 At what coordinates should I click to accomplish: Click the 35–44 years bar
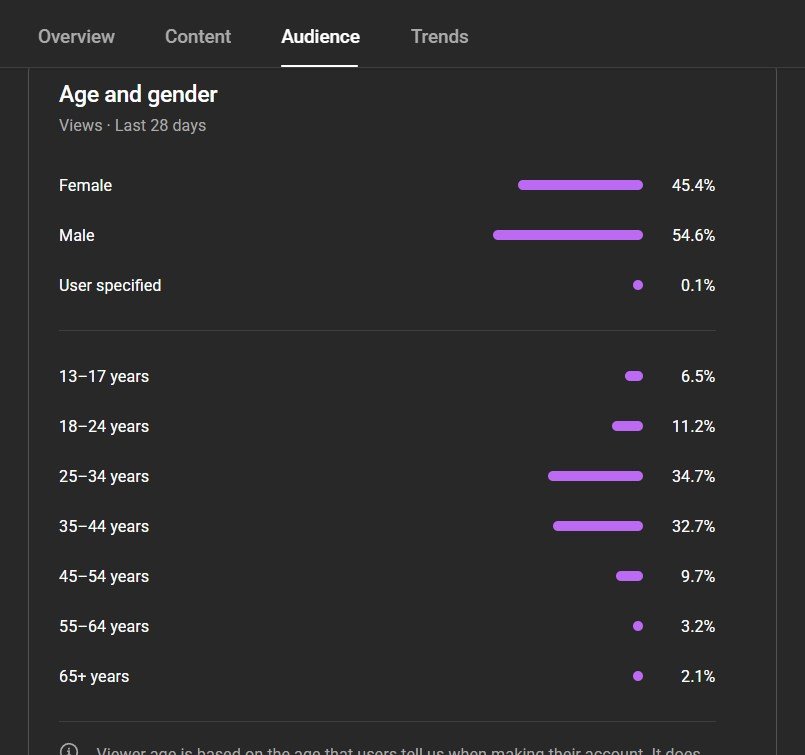(x=598, y=526)
